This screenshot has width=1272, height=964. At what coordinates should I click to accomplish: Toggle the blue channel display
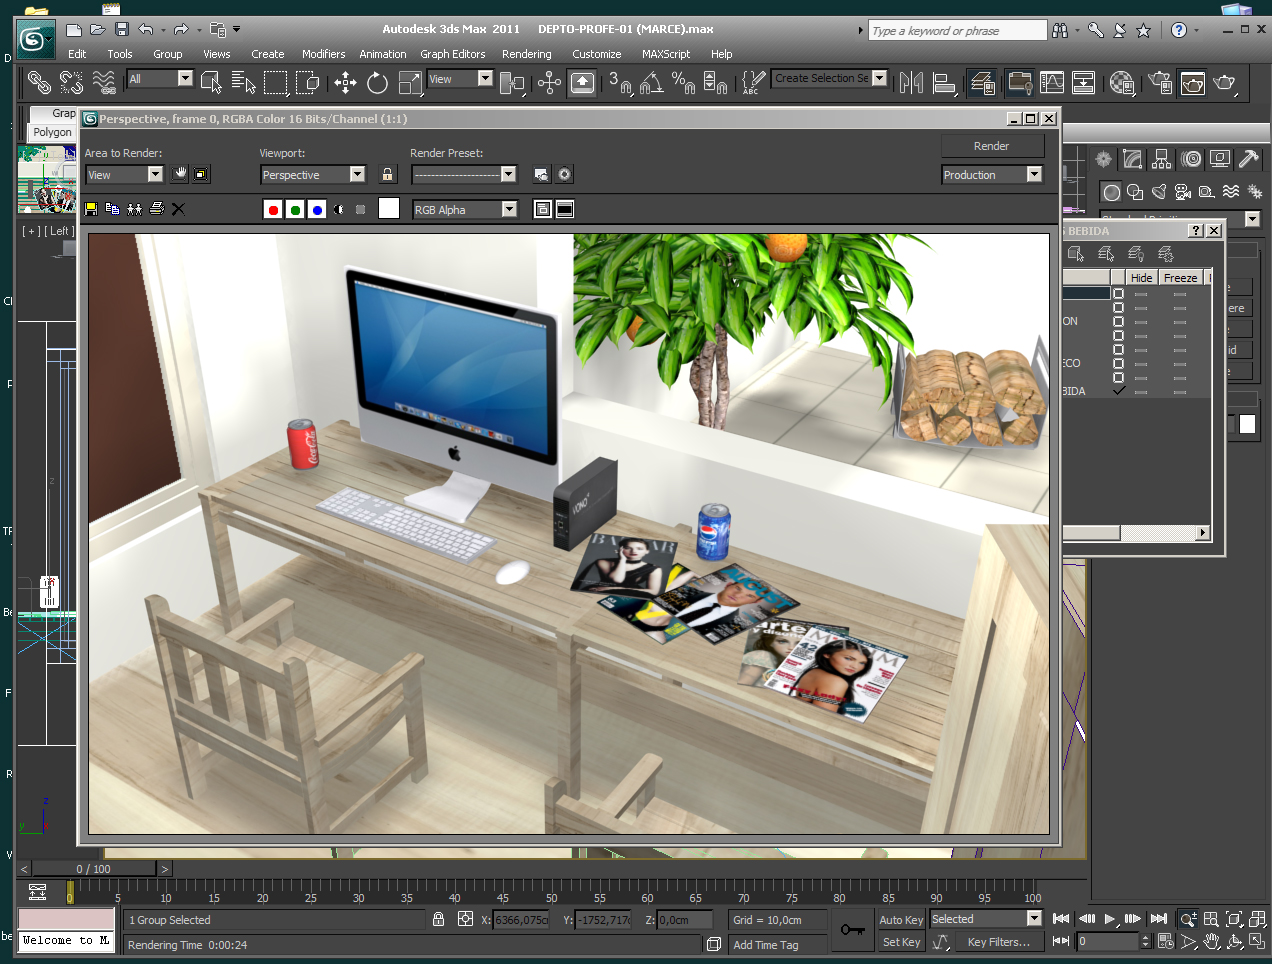click(316, 209)
